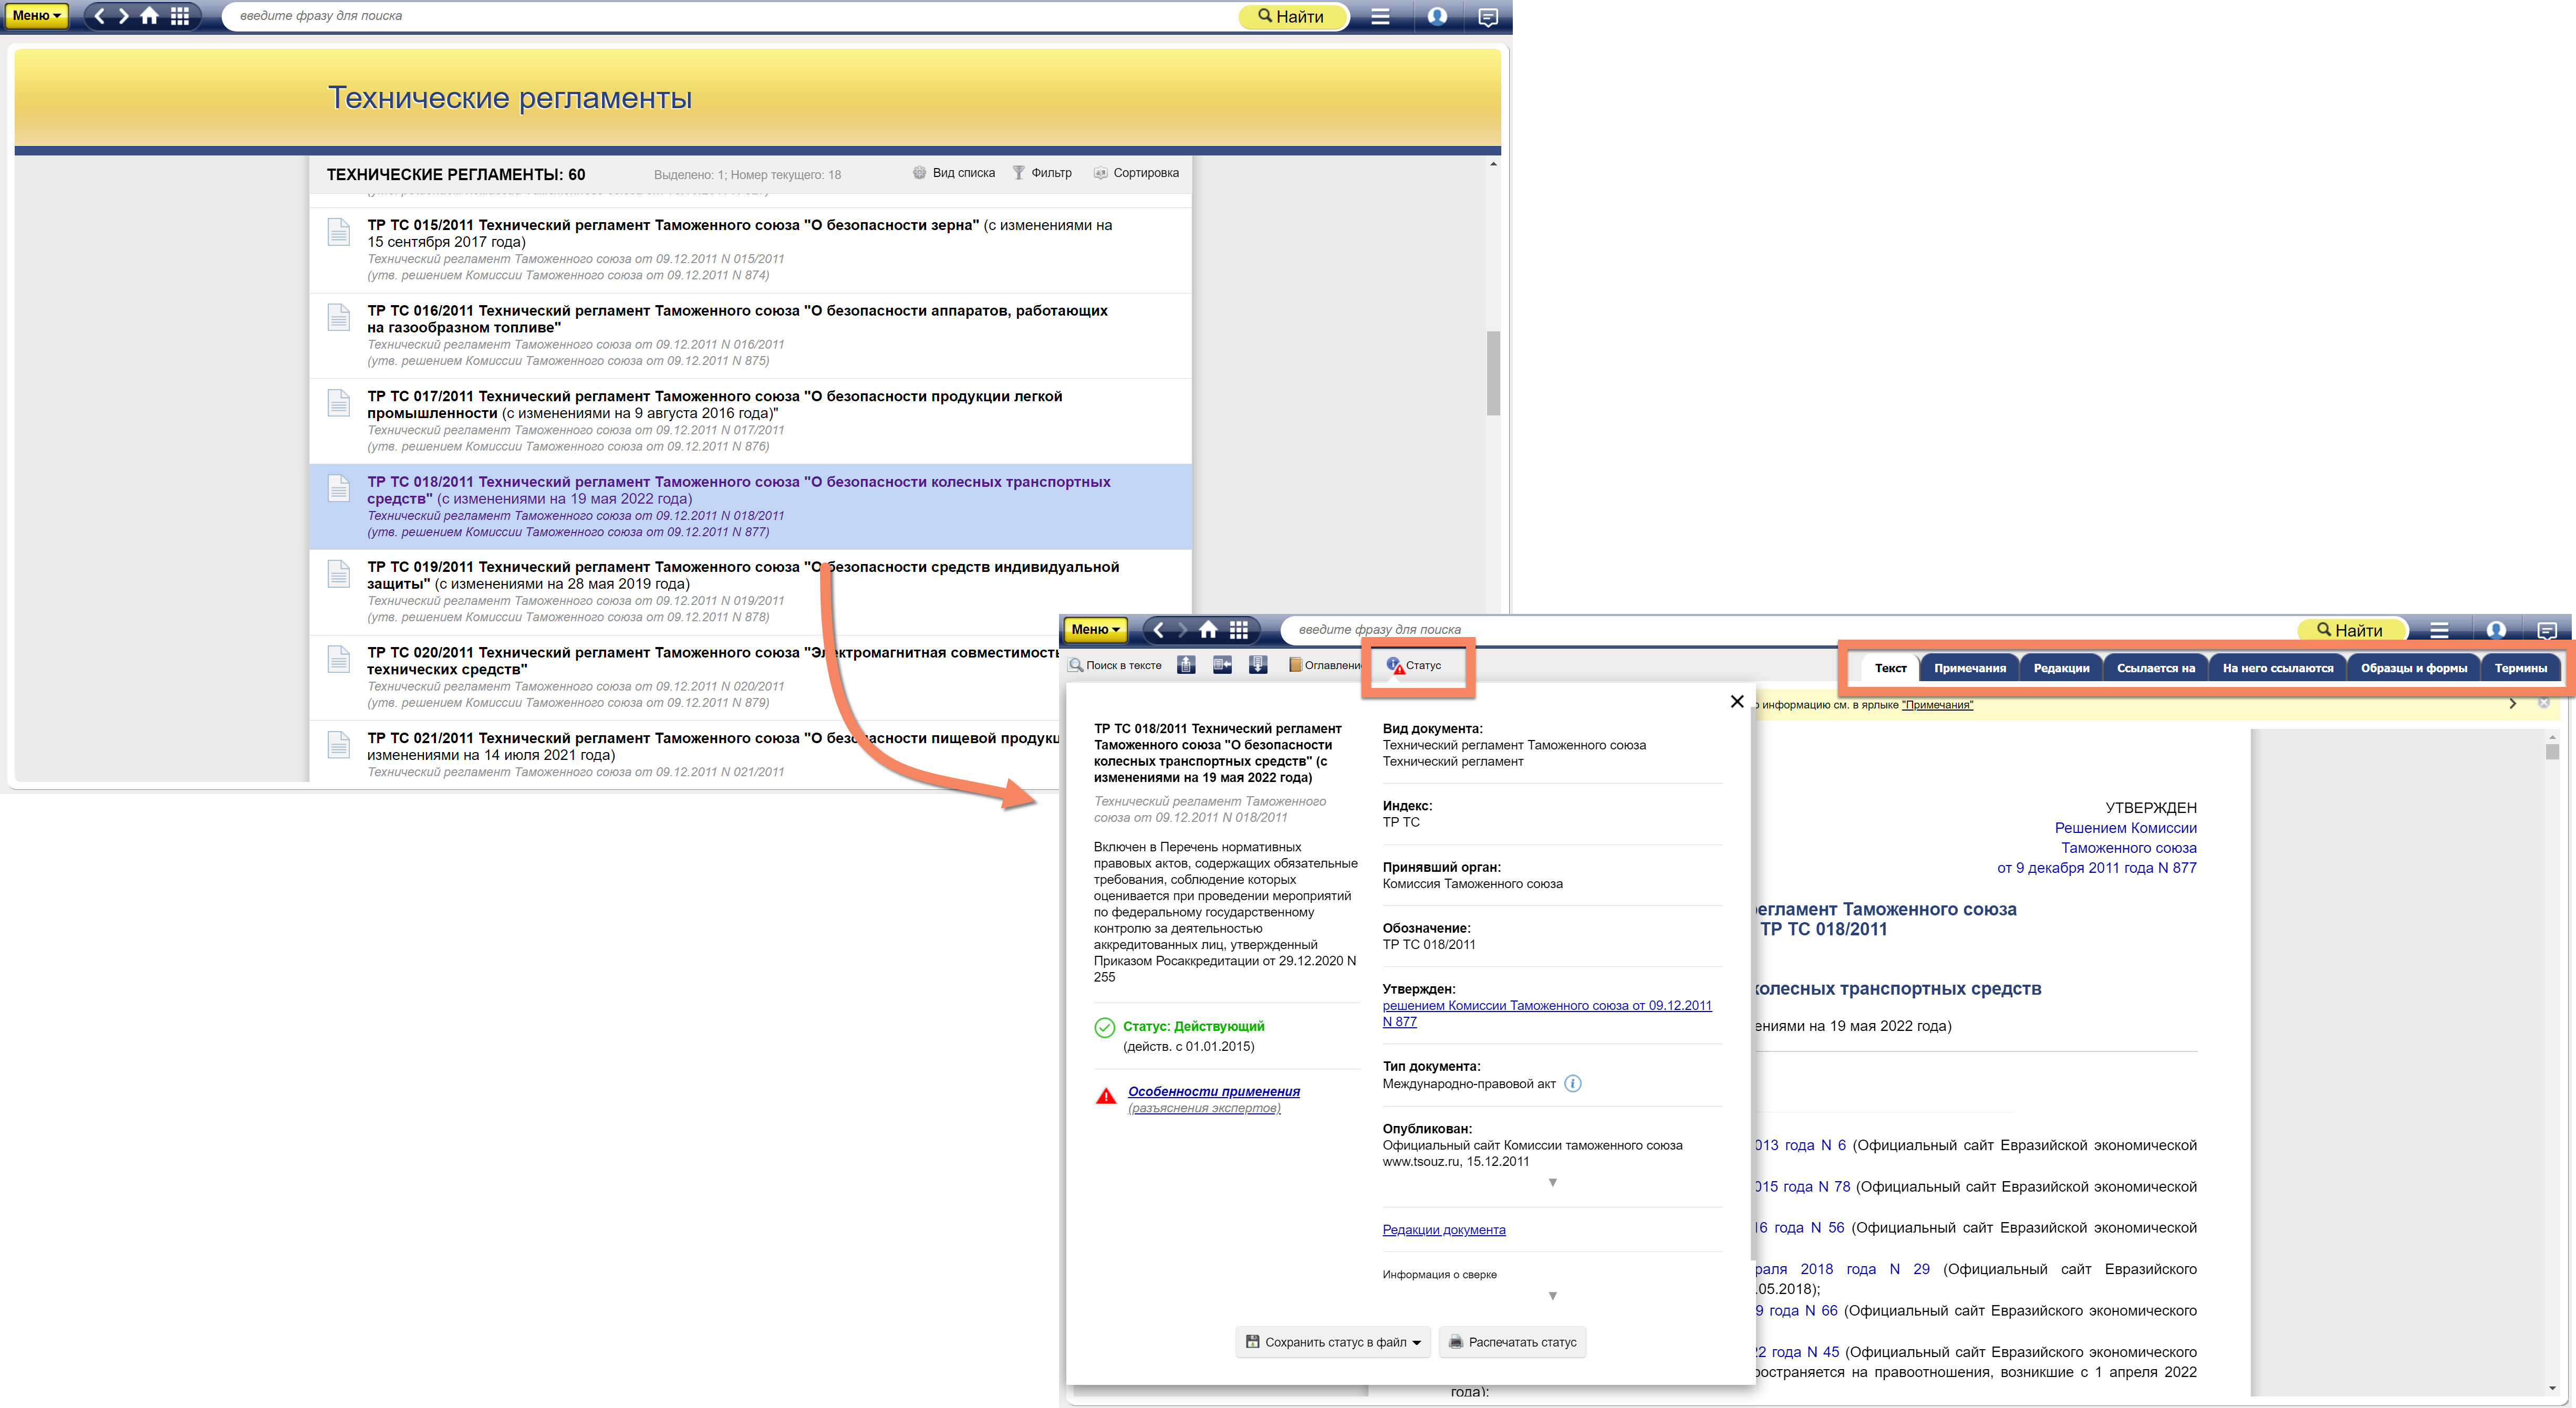The width and height of the screenshot is (2576, 1408).
Task: Click the home icon in list window
Action: point(150,16)
